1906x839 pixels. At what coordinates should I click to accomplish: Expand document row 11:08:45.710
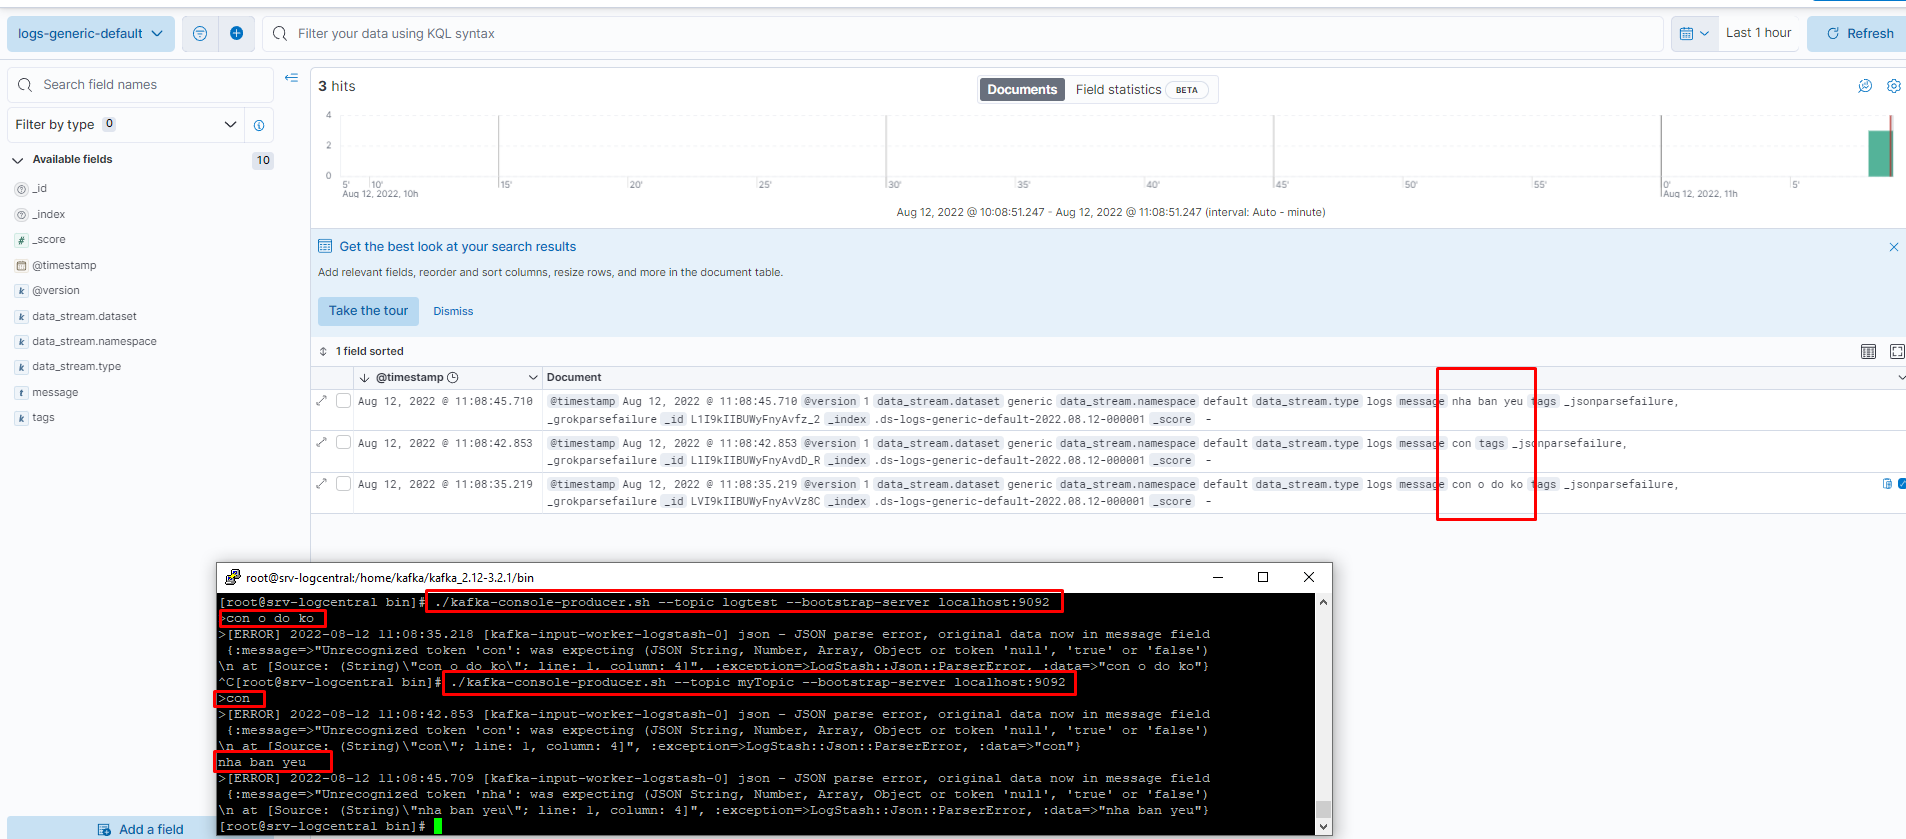tap(322, 400)
